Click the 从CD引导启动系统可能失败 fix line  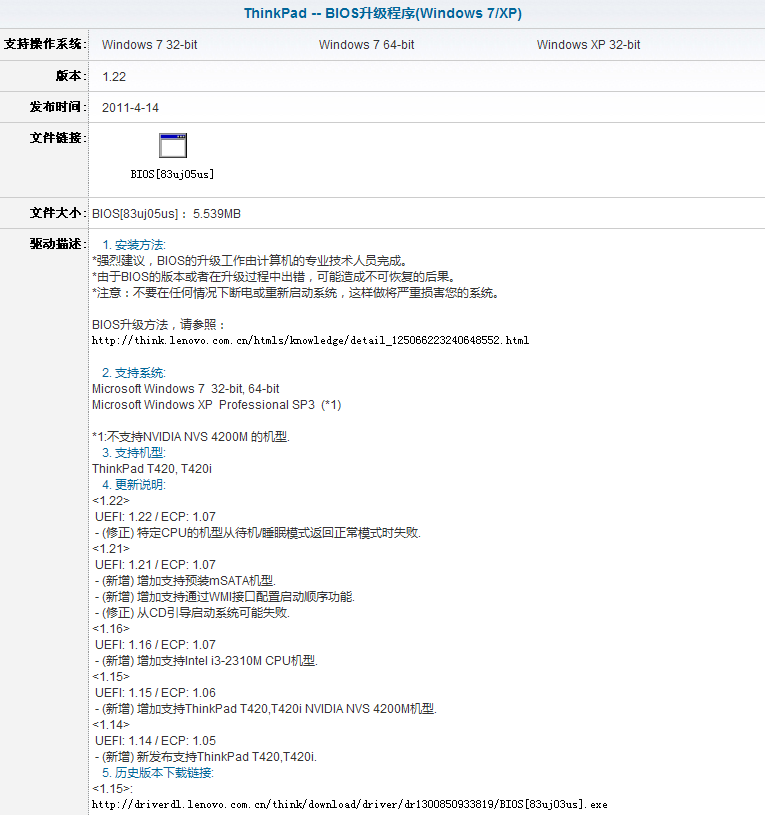(x=192, y=613)
